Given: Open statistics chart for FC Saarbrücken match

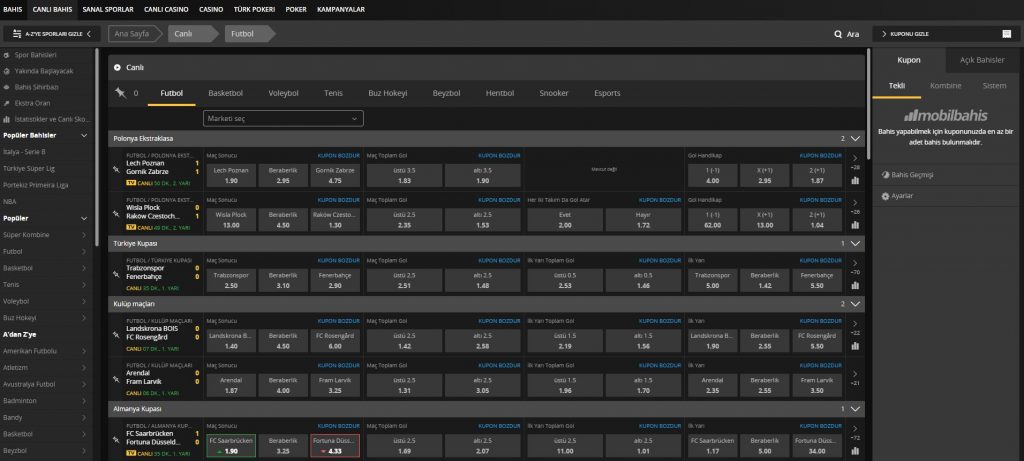Looking at the screenshot, I should pyautogui.click(x=855, y=451).
